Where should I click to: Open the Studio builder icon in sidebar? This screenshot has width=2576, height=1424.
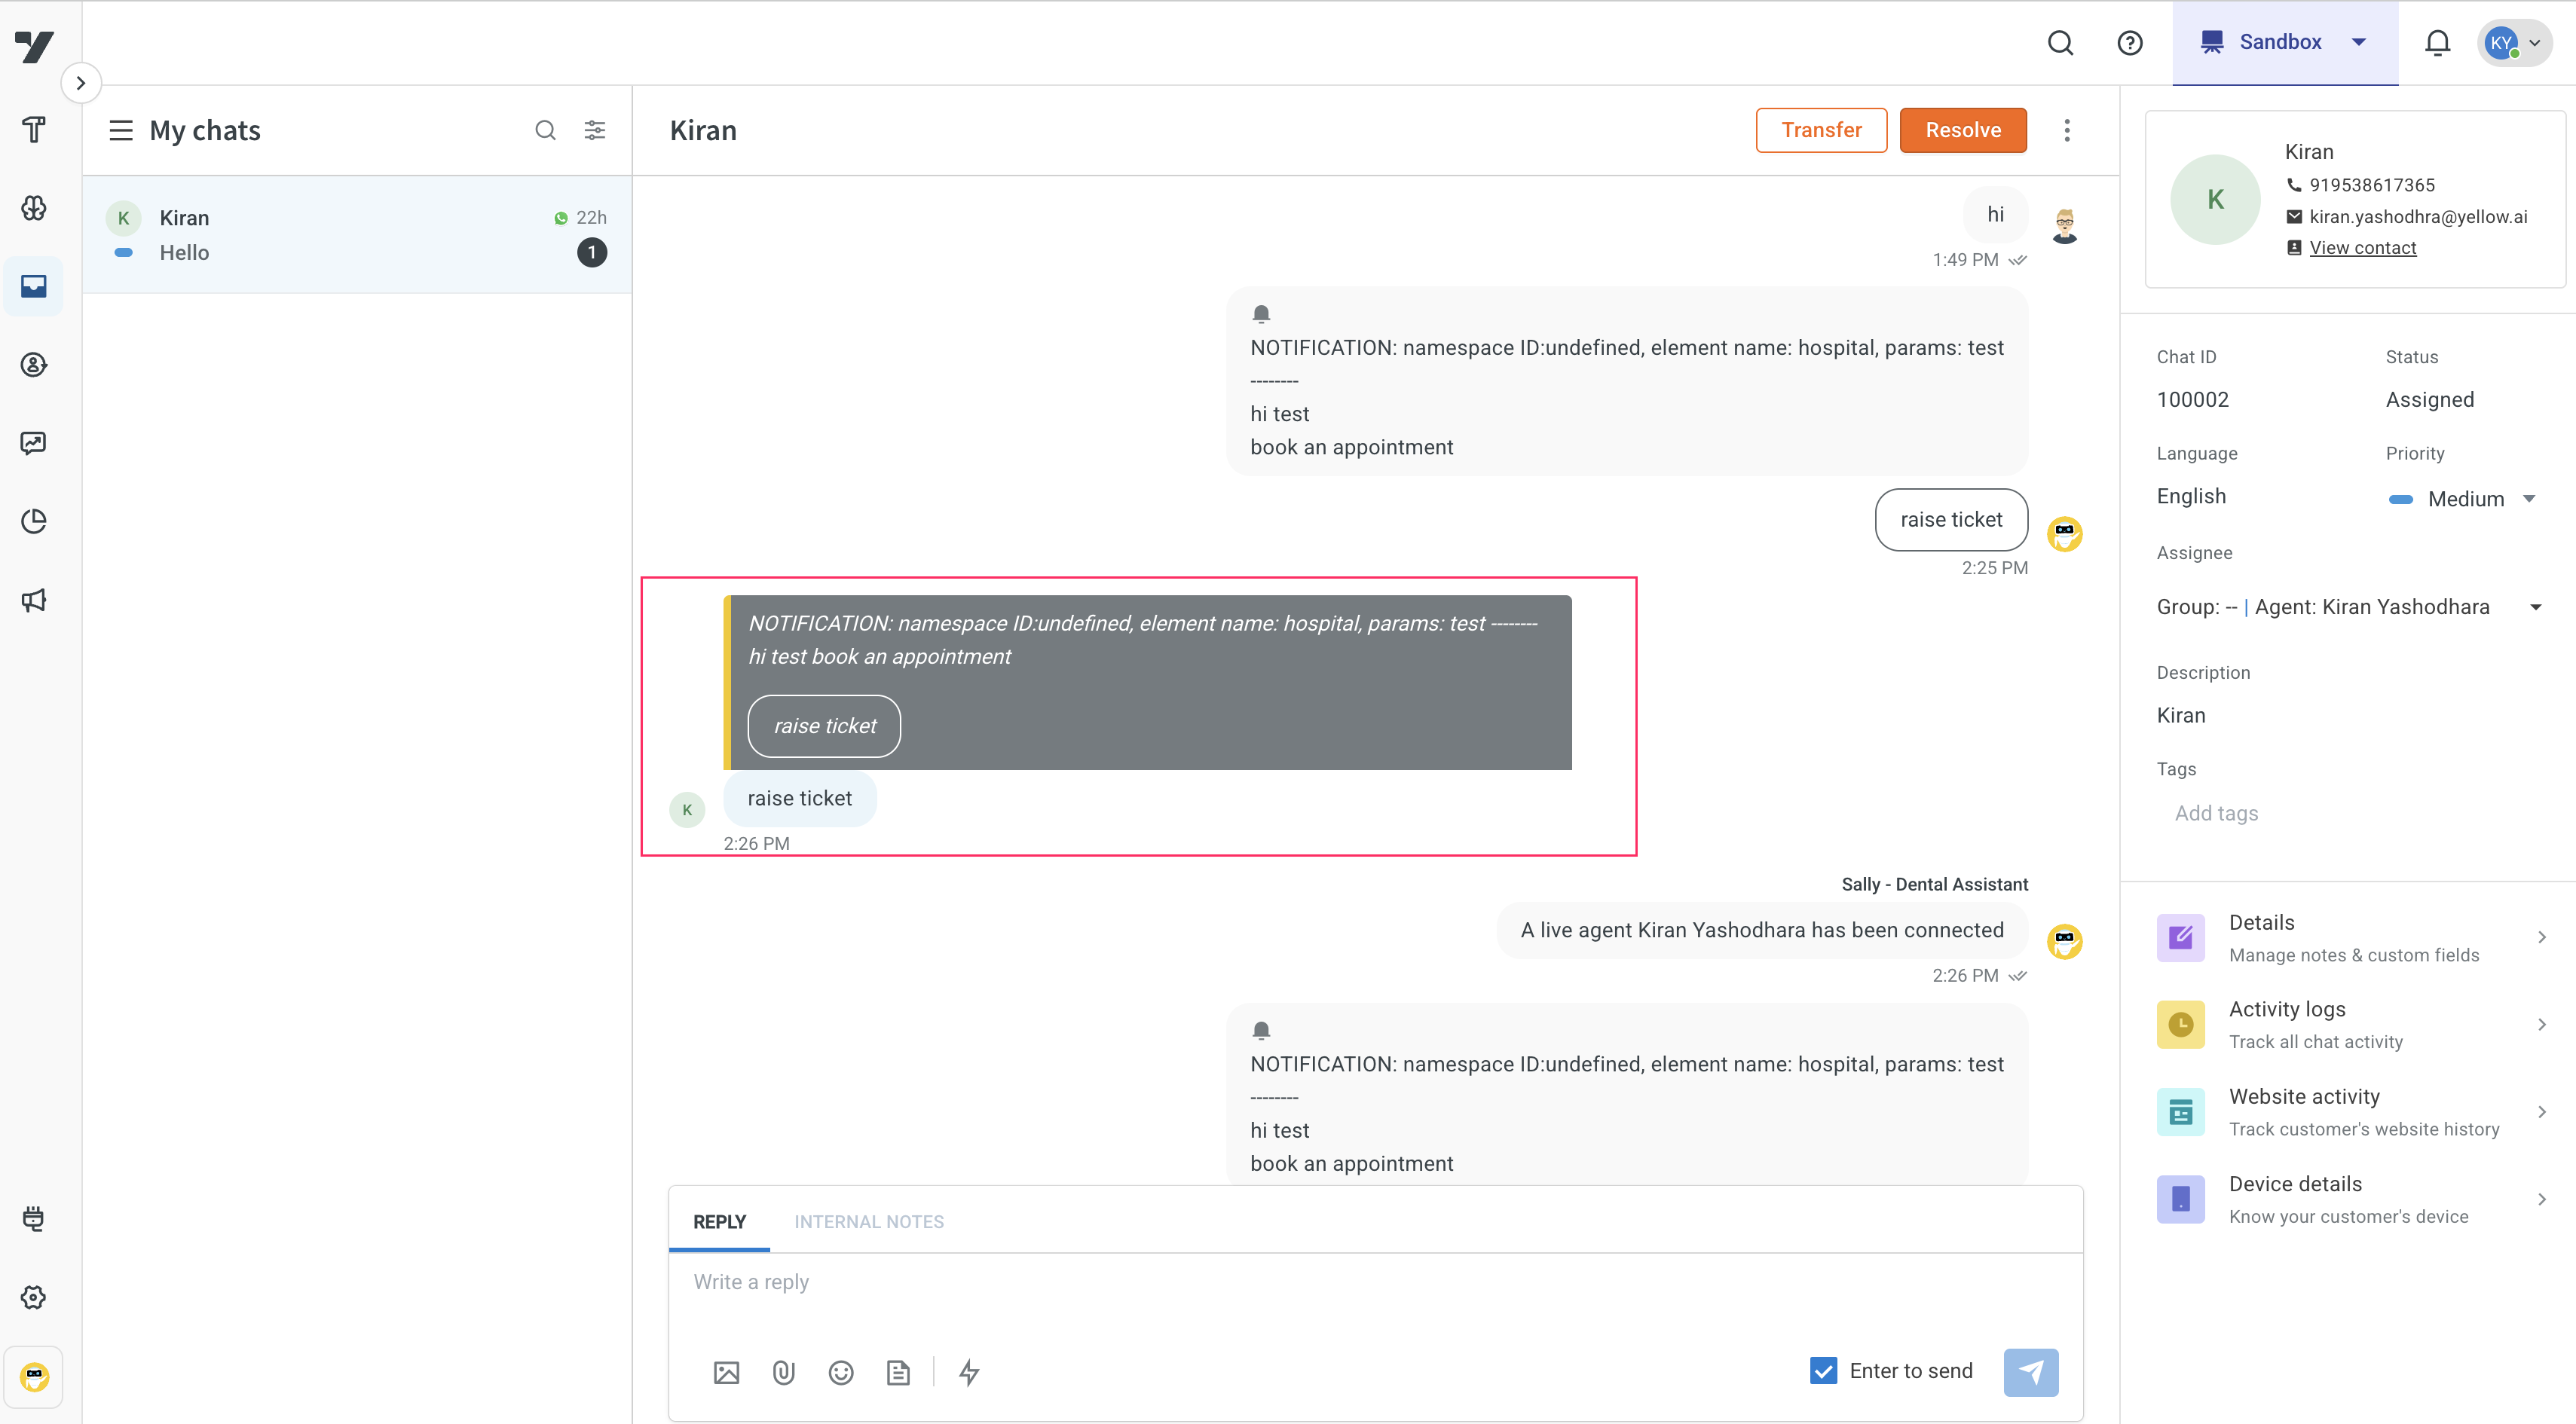34,129
